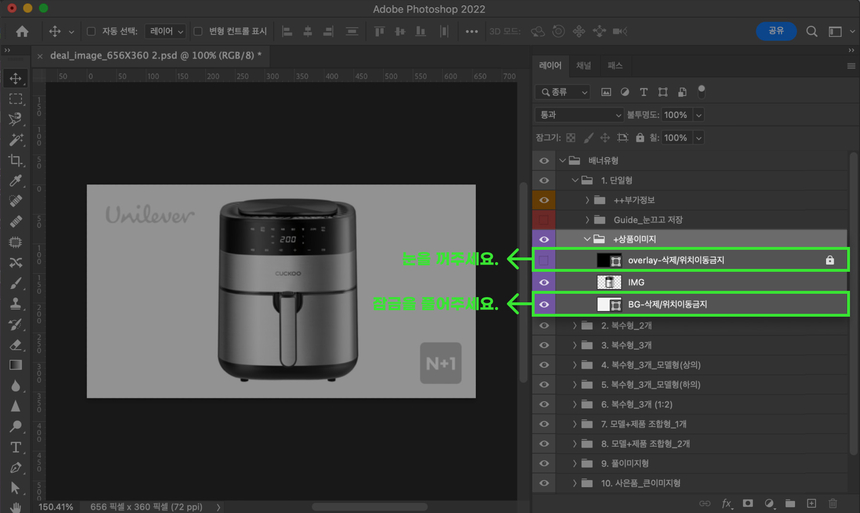Viewport: 860px width, 513px height.
Task: Hide the IMG layer using eye icon
Action: tap(544, 282)
